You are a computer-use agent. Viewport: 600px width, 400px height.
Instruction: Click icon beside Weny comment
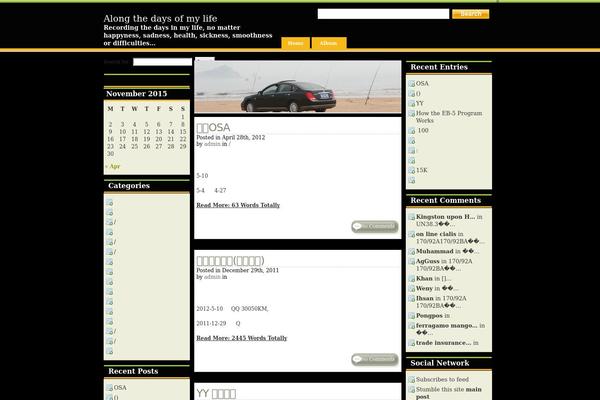point(412,289)
